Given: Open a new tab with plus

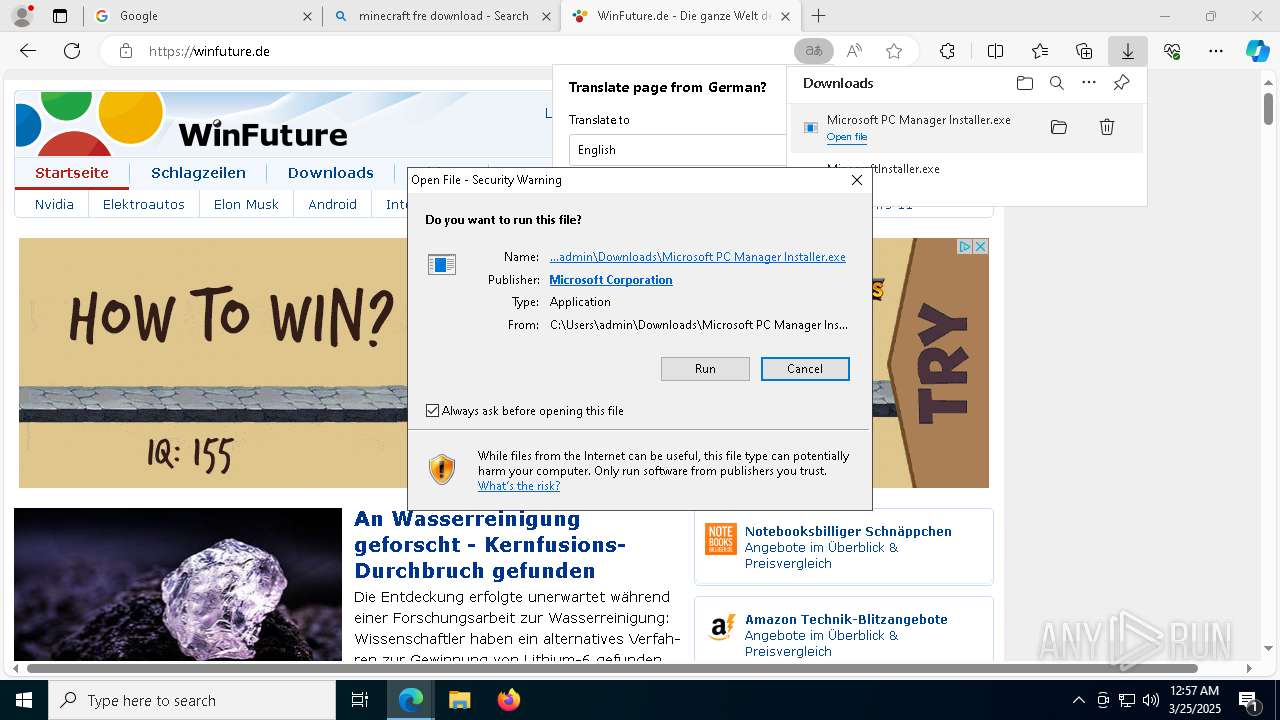Looking at the screenshot, I should [x=819, y=16].
